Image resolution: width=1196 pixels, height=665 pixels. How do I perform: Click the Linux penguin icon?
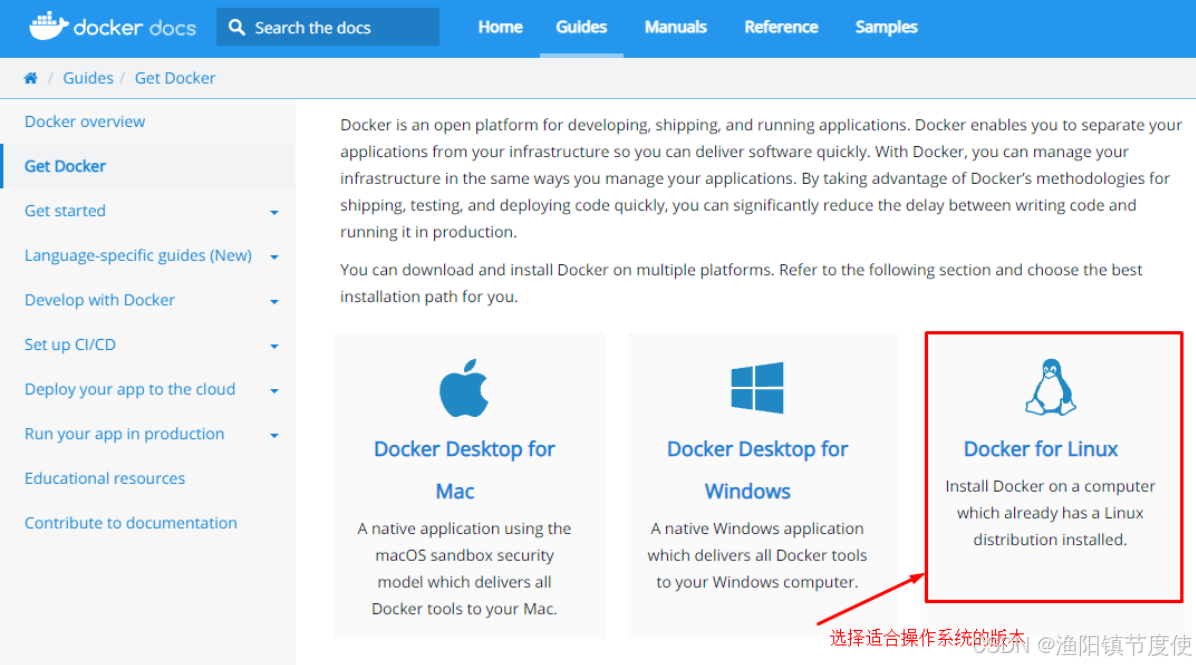(x=1050, y=387)
